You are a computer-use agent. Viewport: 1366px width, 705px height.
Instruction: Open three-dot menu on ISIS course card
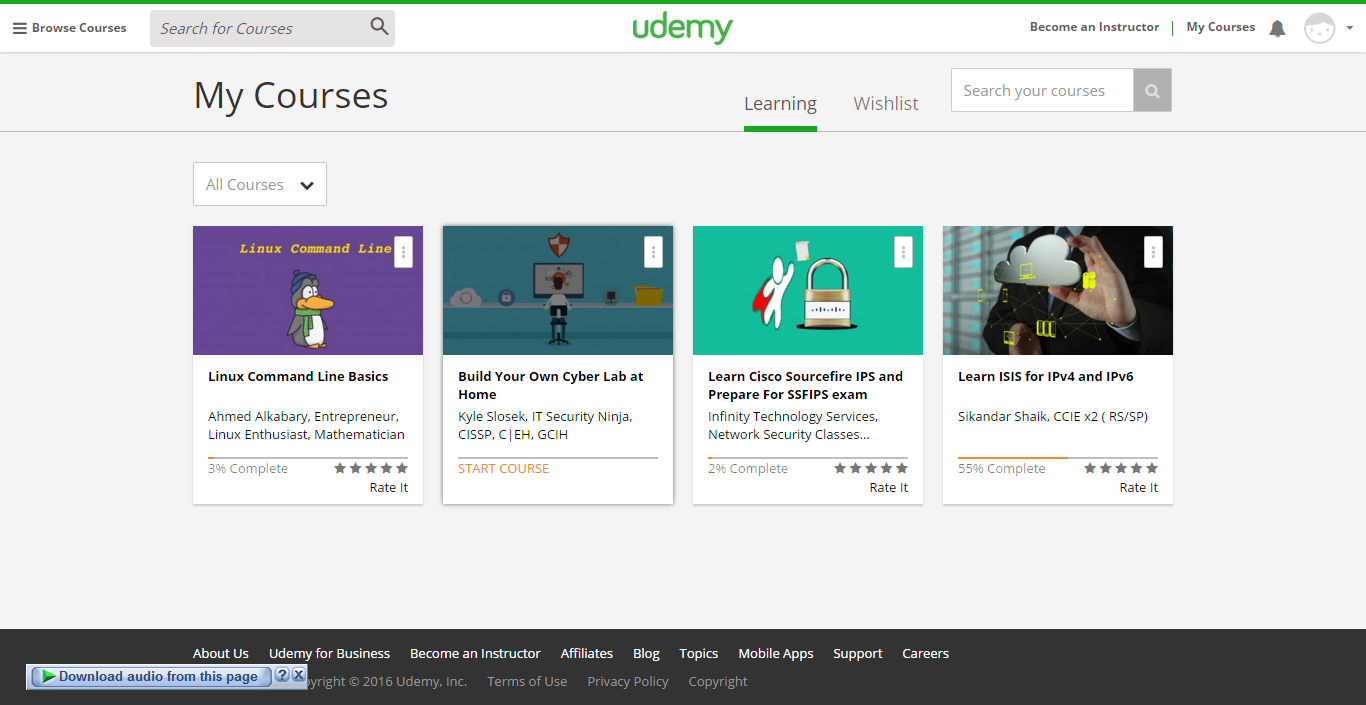[1153, 252]
